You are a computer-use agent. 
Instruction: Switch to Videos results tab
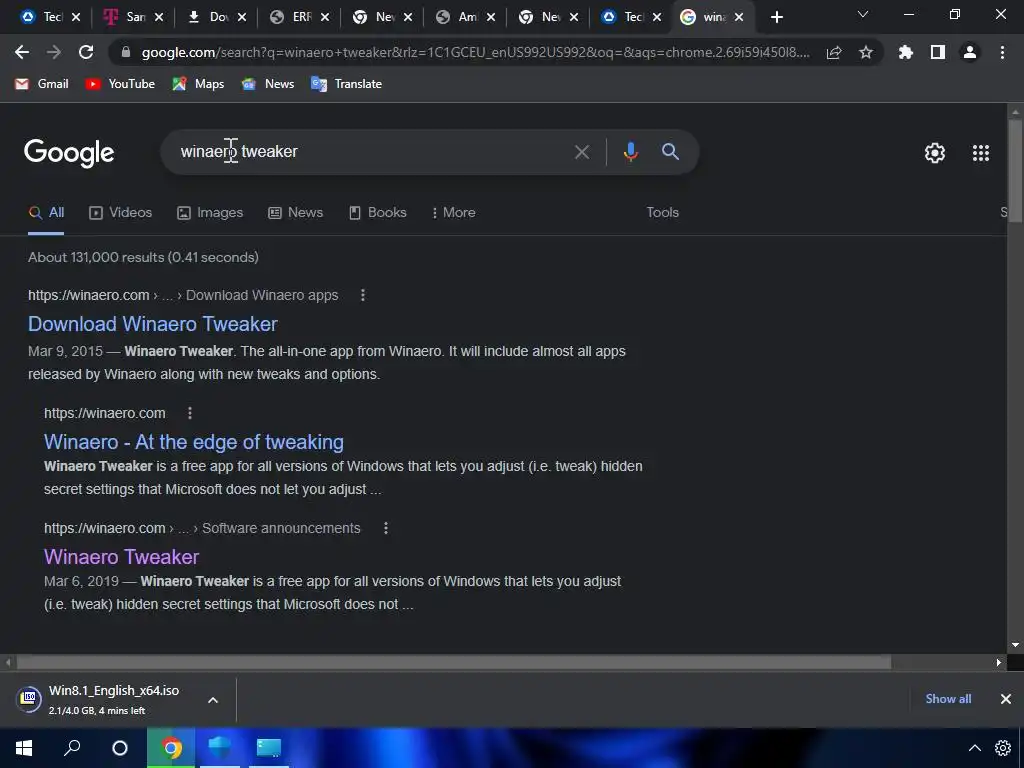[x=120, y=212]
